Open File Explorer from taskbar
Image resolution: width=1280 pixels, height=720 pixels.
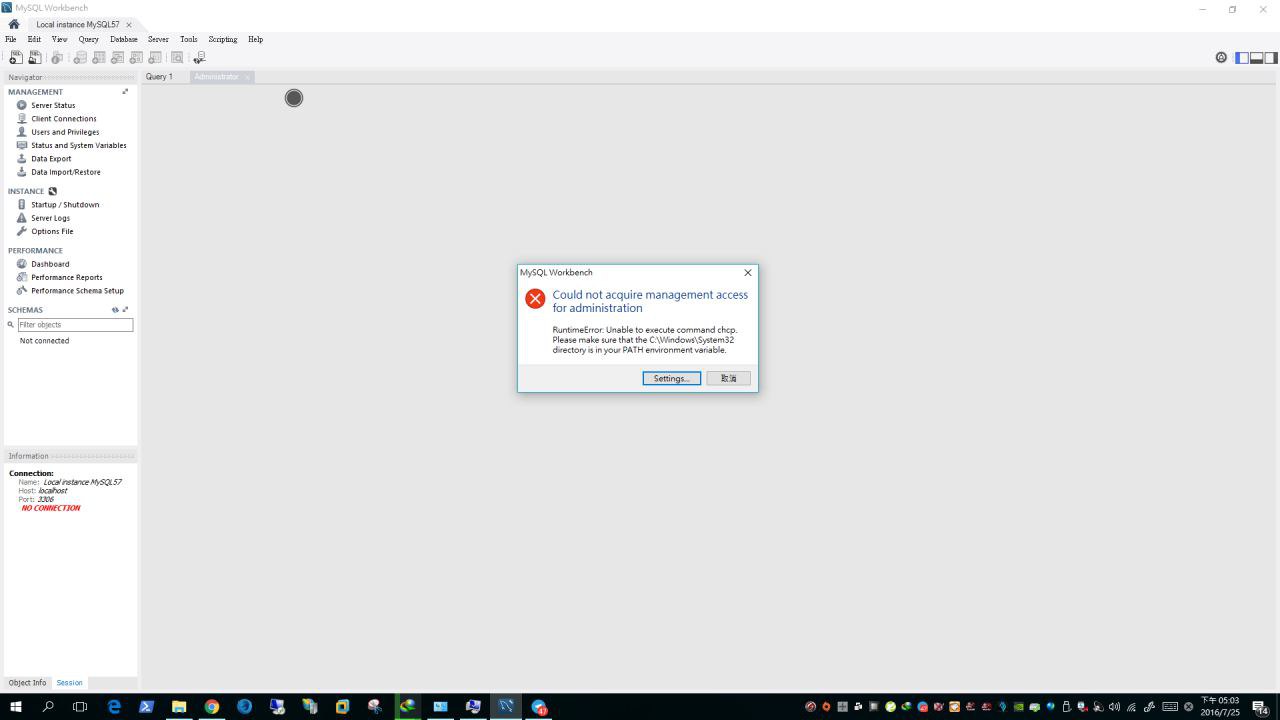pos(179,707)
